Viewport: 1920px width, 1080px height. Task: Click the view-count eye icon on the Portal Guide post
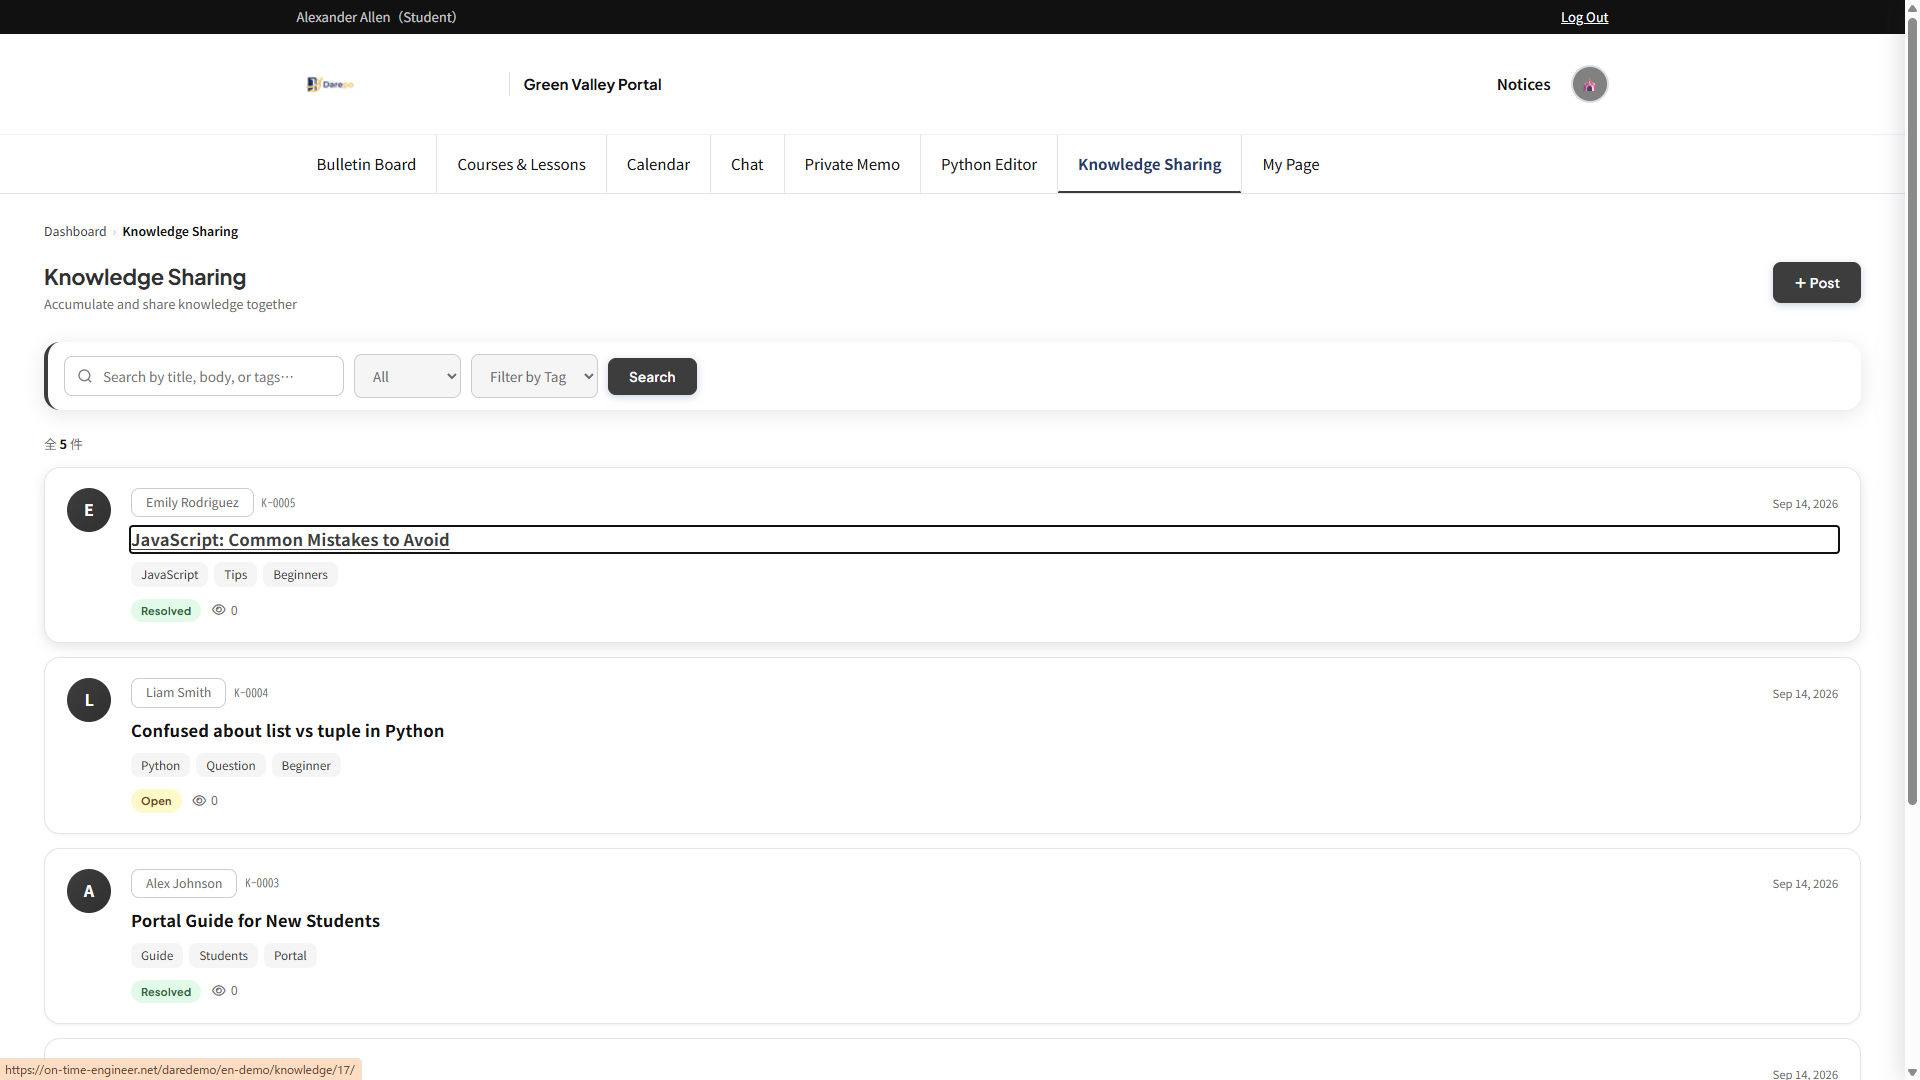click(x=218, y=990)
